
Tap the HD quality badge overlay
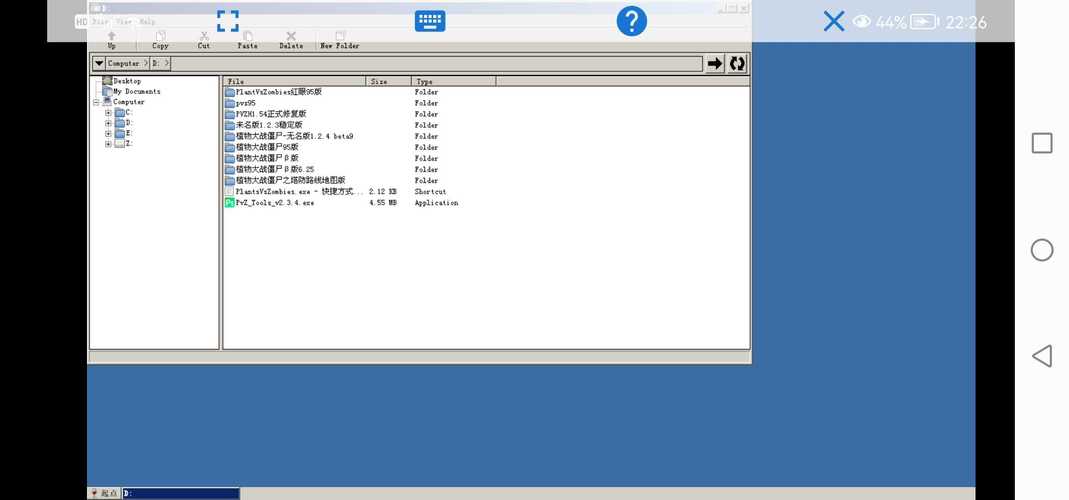81,22
